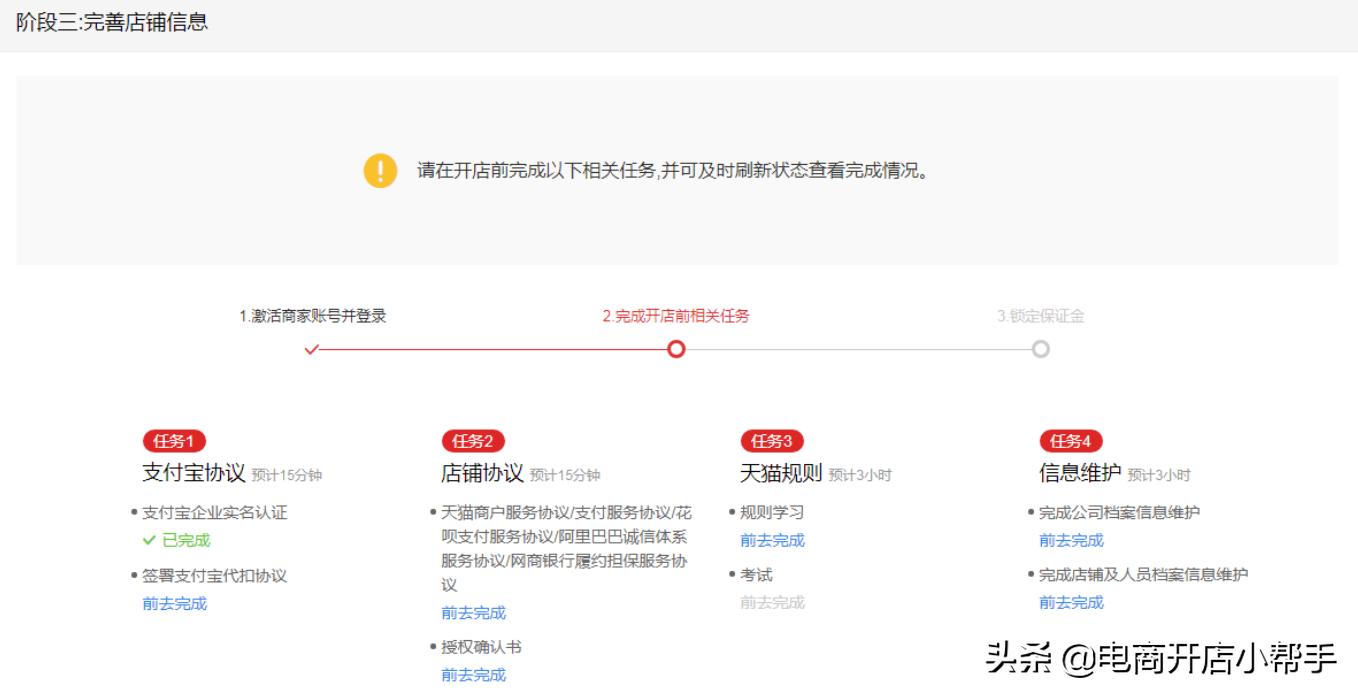Open 前去完成 for 完成店铺及人员档案信息维护
Image resolution: width=1358 pixels, height=696 pixels.
[1073, 602]
